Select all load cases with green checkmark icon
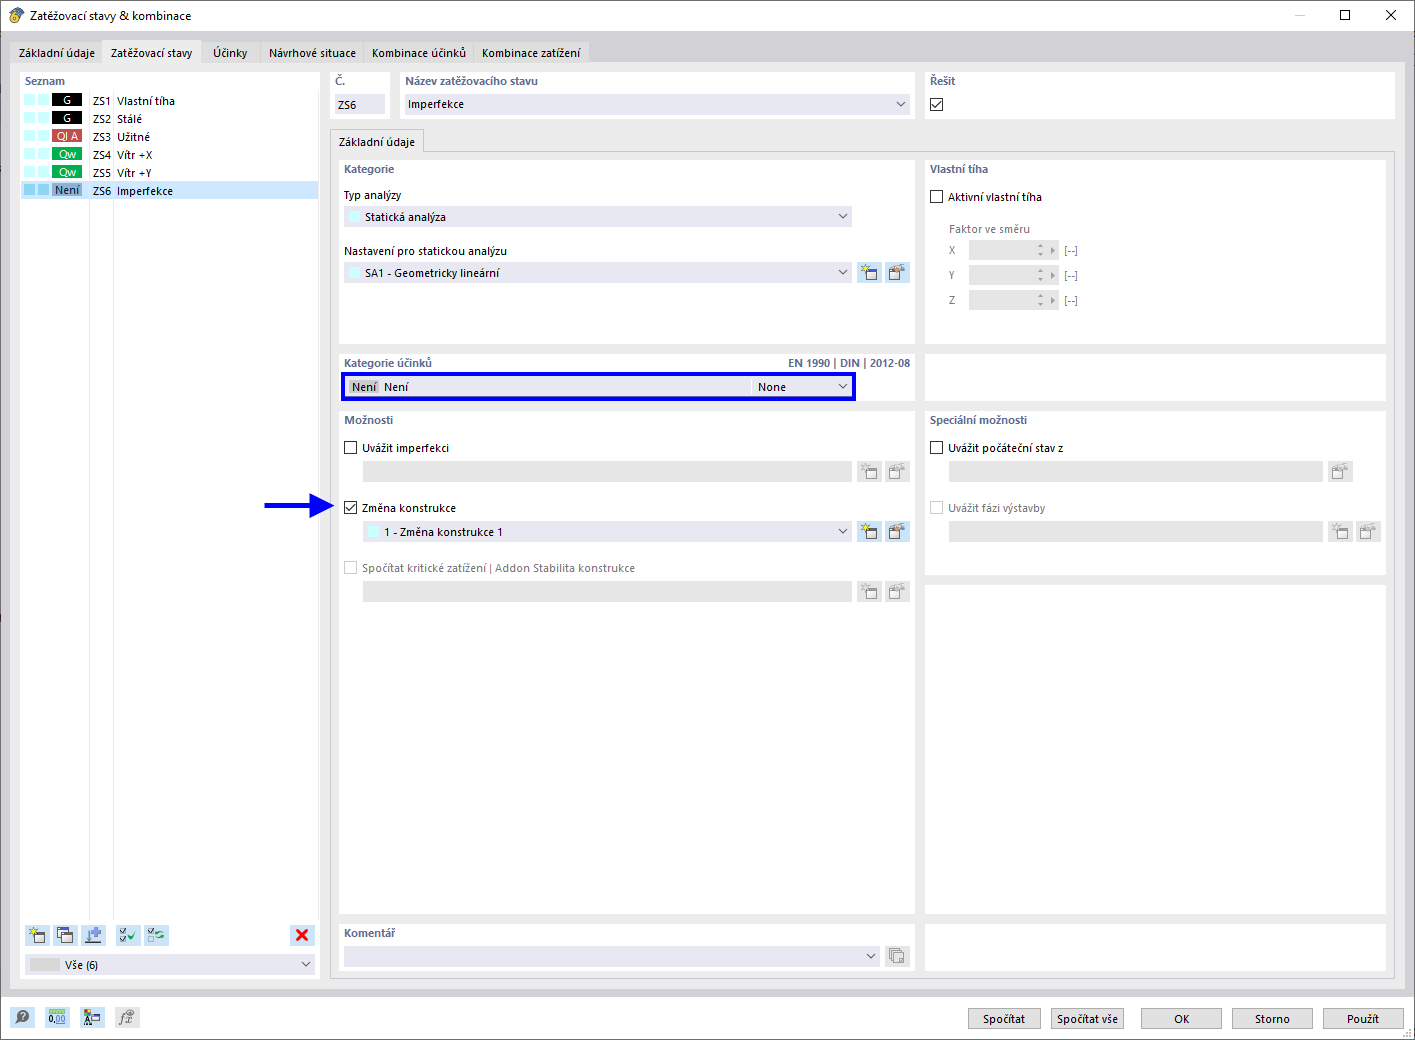The image size is (1415, 1040). (x=128, y=935)
